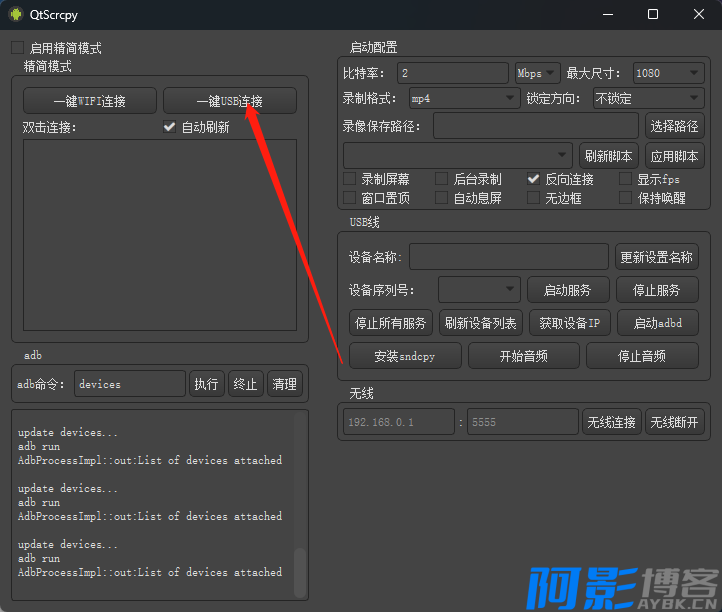
Task: Click the adb log scrollbar thumb
Action: click(300, 572)
